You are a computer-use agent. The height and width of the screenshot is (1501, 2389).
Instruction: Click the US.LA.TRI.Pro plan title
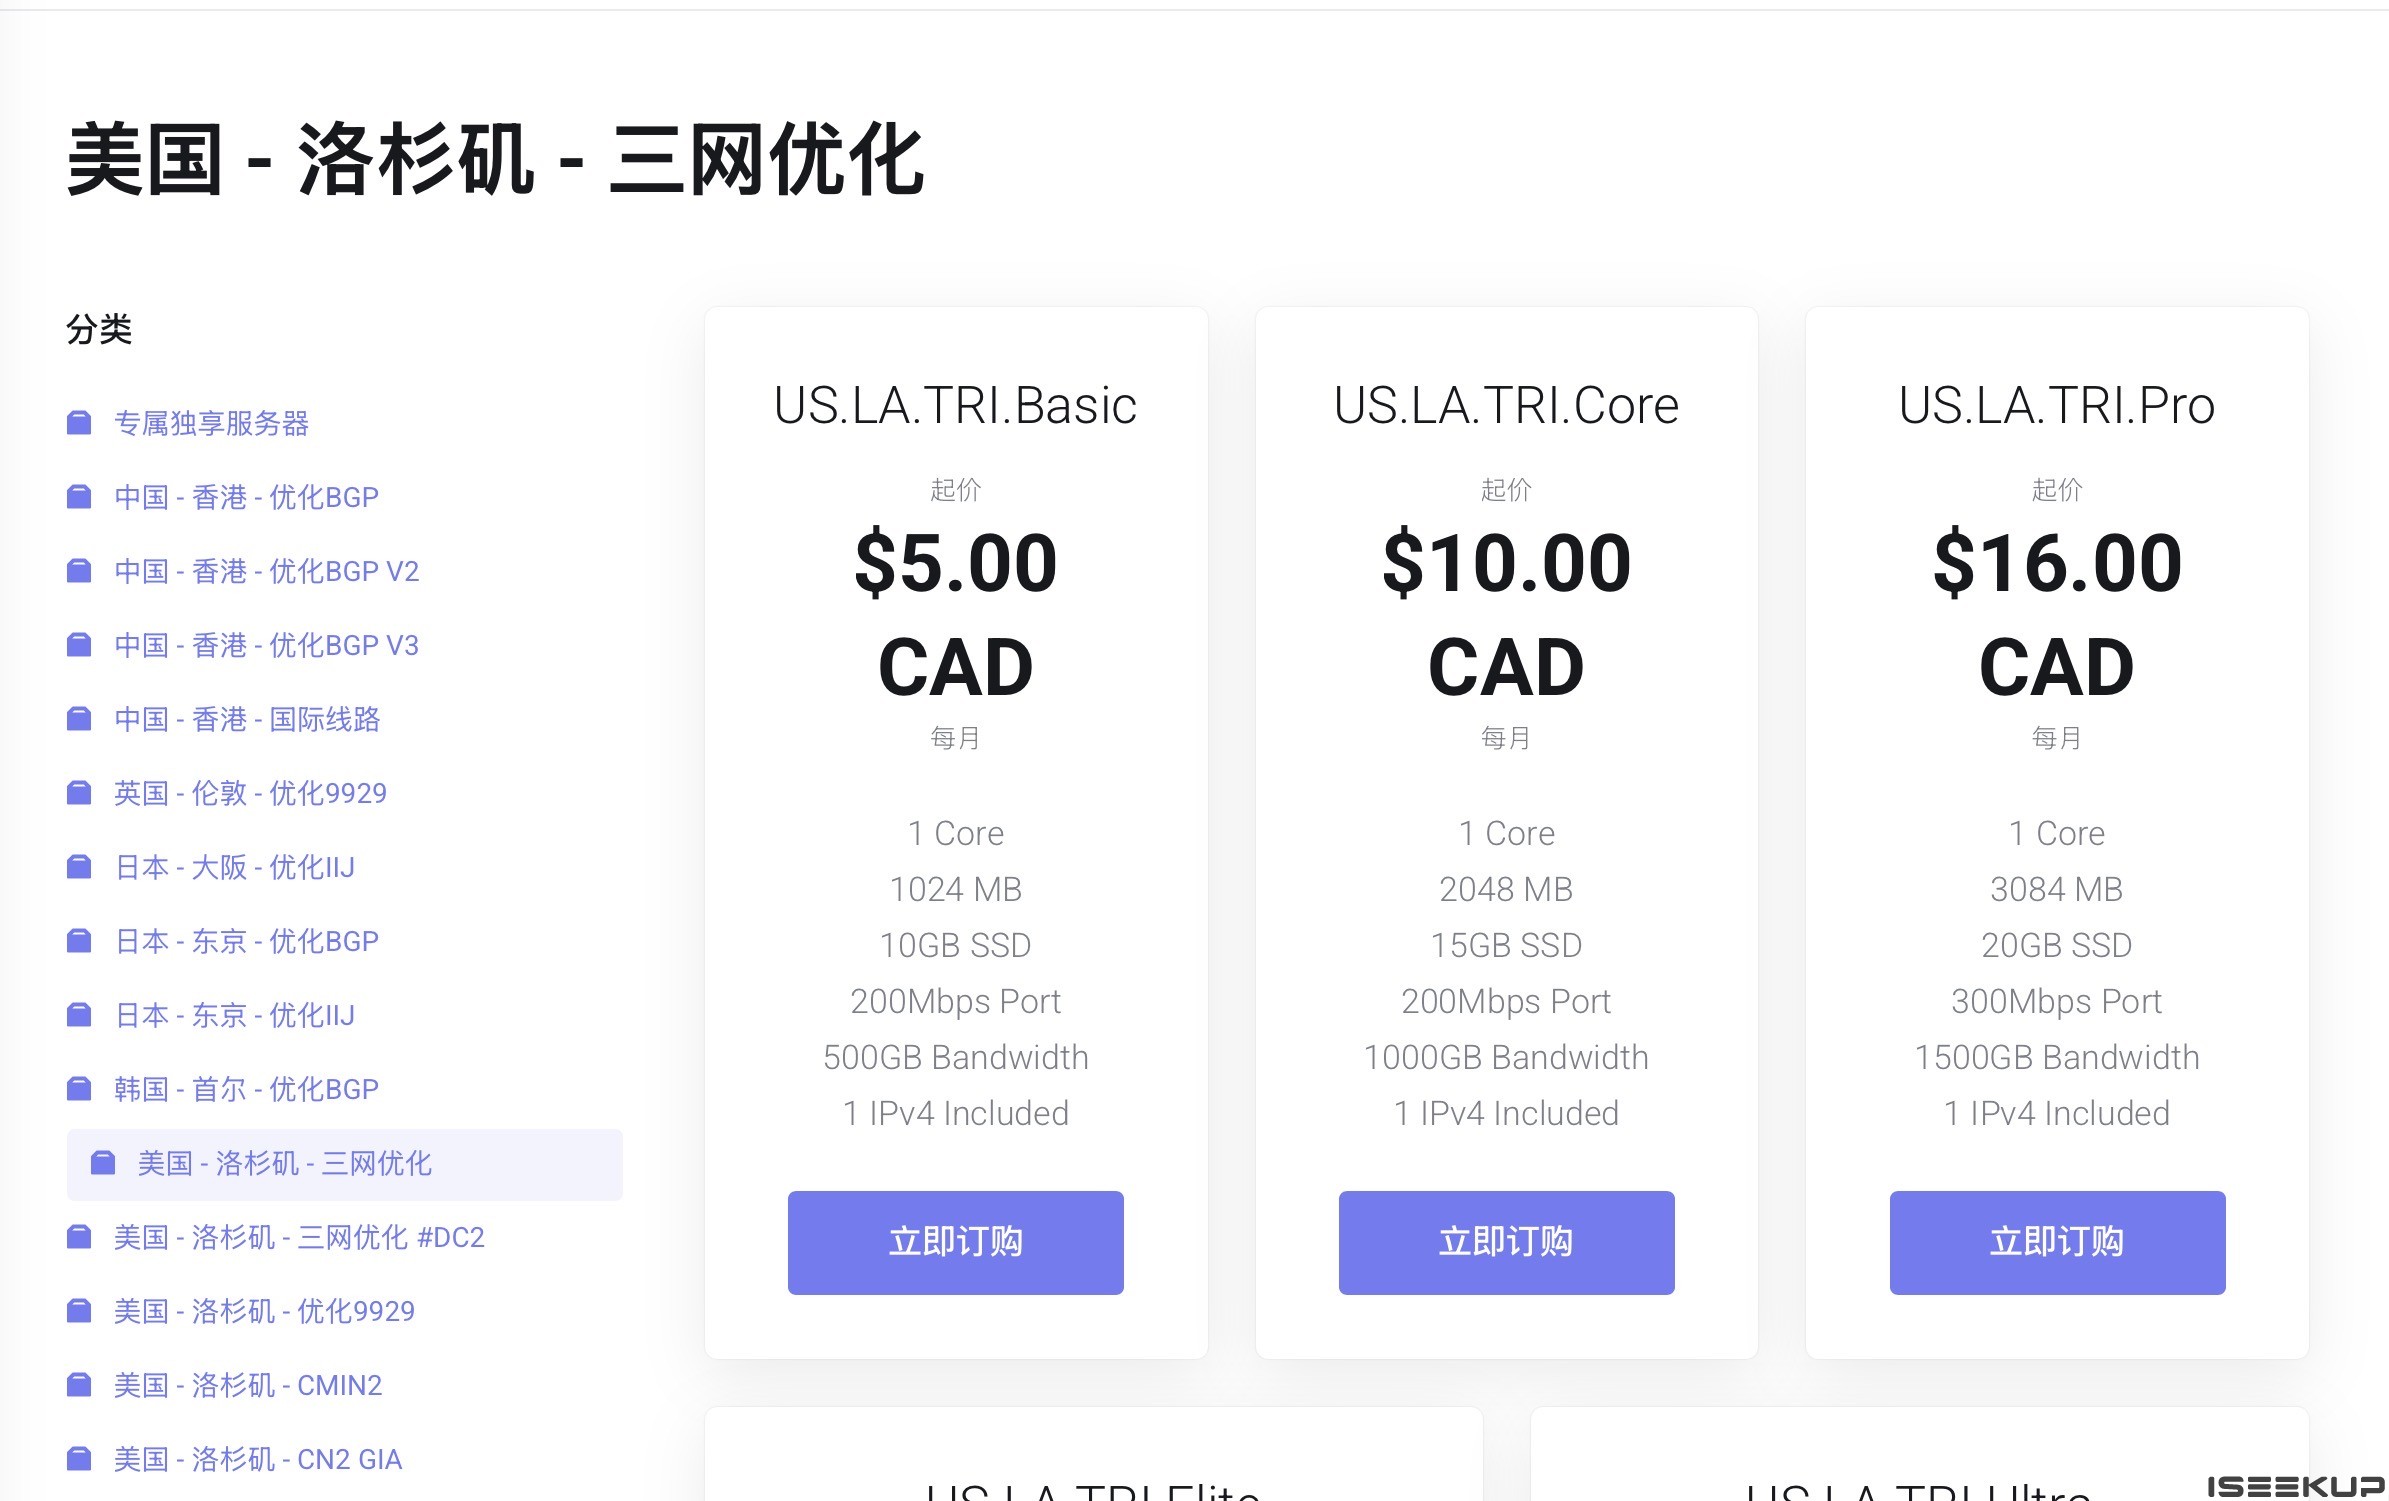(x=2056, y=405)
